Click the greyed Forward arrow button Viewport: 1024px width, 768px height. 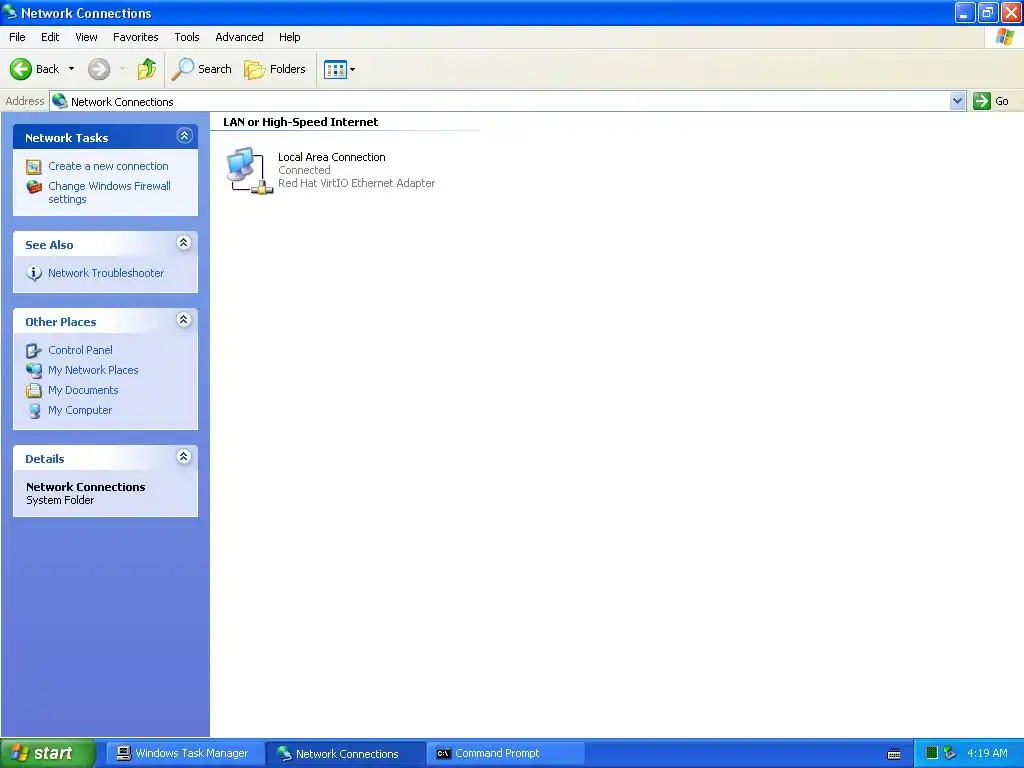point(99,69)
